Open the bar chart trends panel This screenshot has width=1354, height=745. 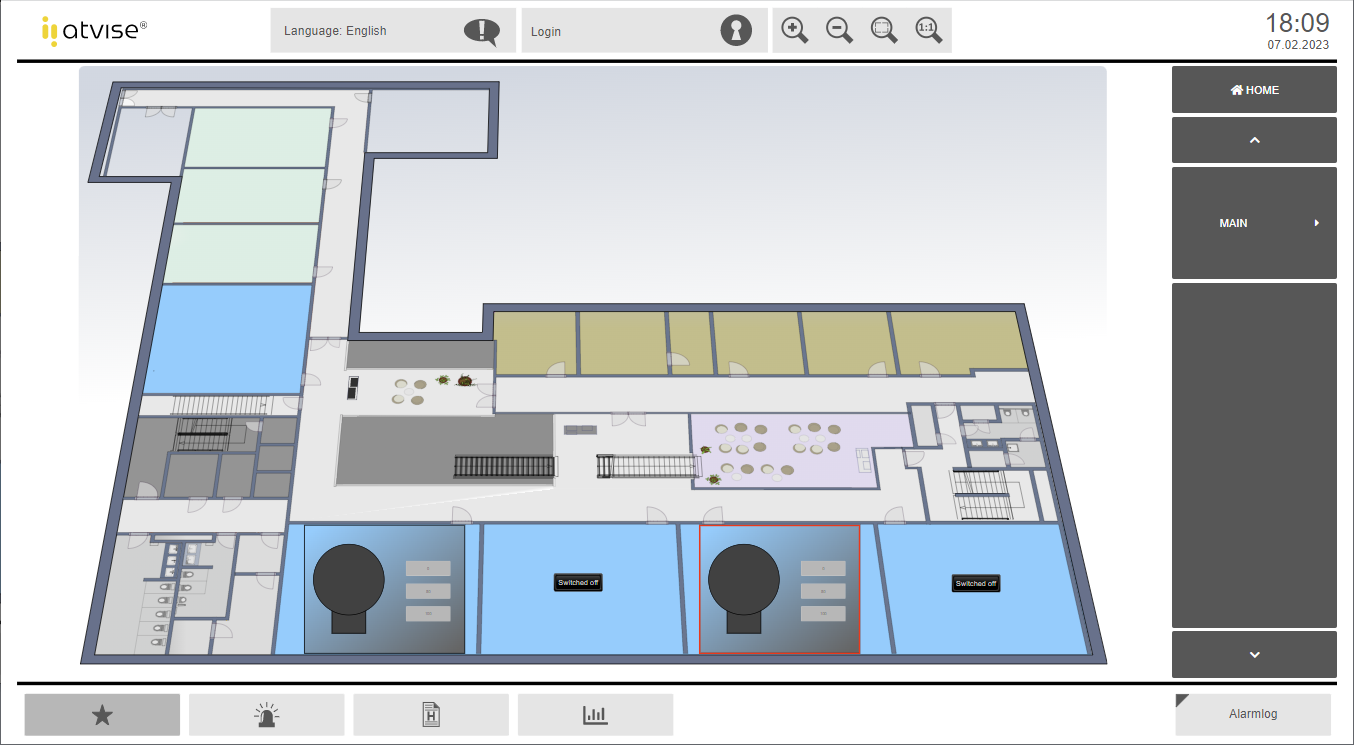(595, 714)
